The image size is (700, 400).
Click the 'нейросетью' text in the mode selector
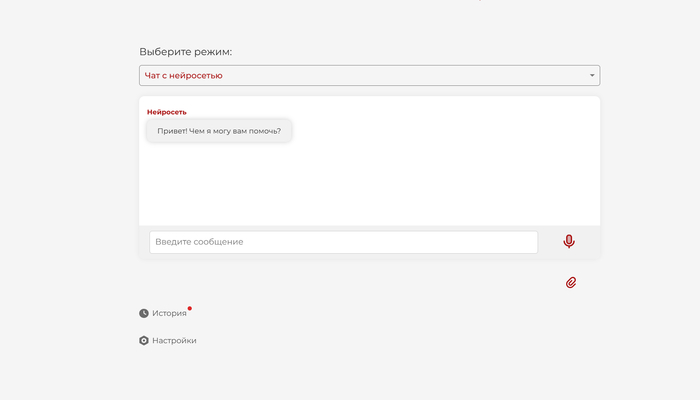coord(198,75)
